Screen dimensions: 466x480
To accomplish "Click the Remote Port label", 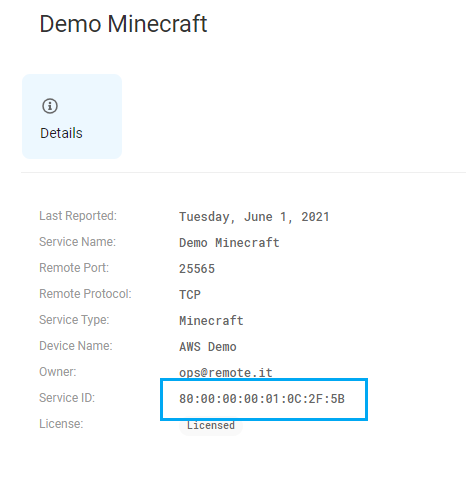I will [x=74, y=268].
